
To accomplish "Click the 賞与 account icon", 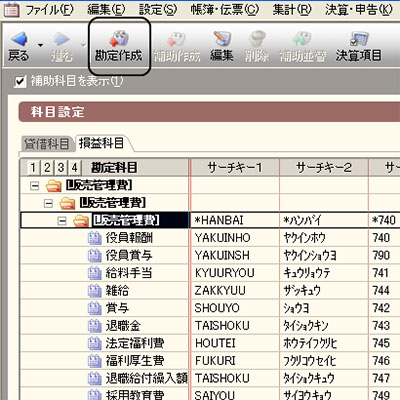I will [x=95, y=309].
